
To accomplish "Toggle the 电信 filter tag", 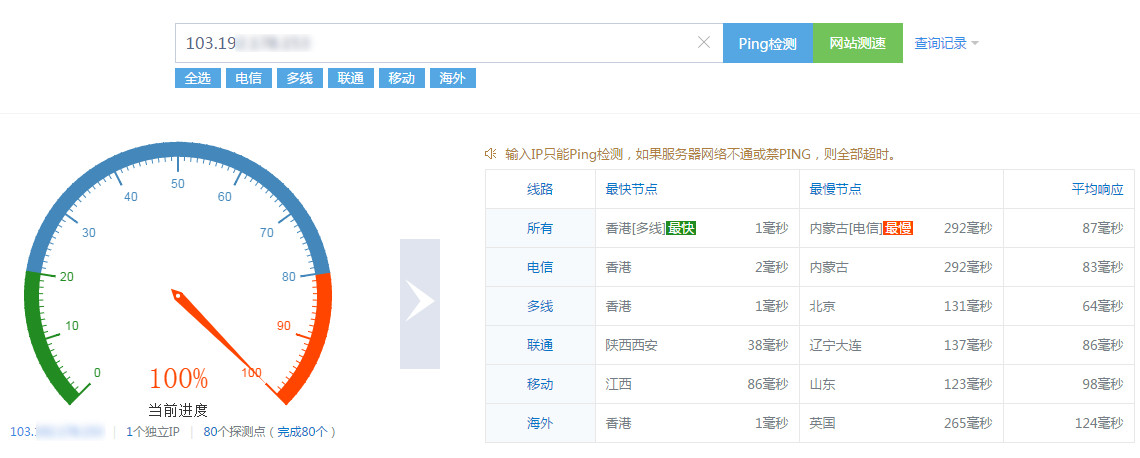I will point(248,78).
